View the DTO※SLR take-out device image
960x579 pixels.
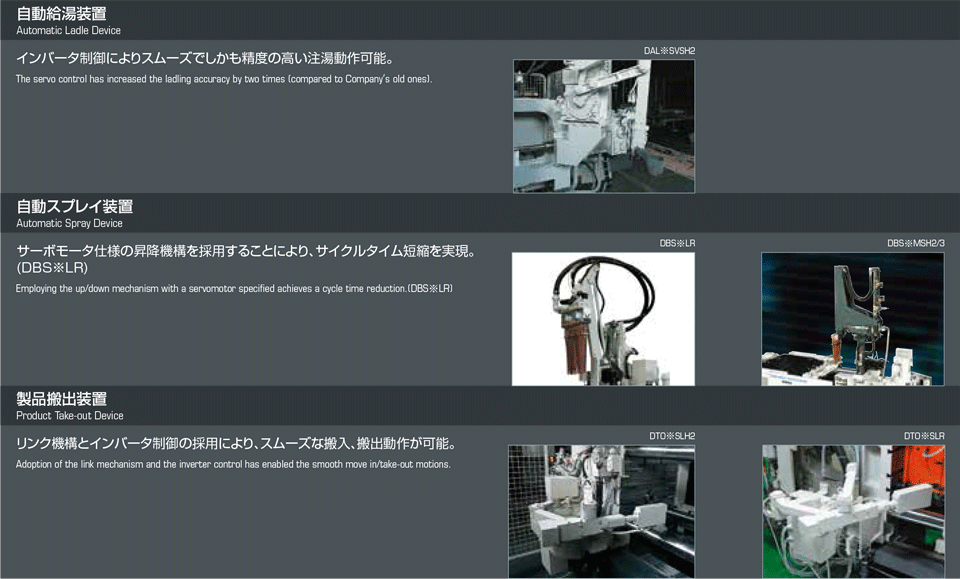(x=852, y=511)
